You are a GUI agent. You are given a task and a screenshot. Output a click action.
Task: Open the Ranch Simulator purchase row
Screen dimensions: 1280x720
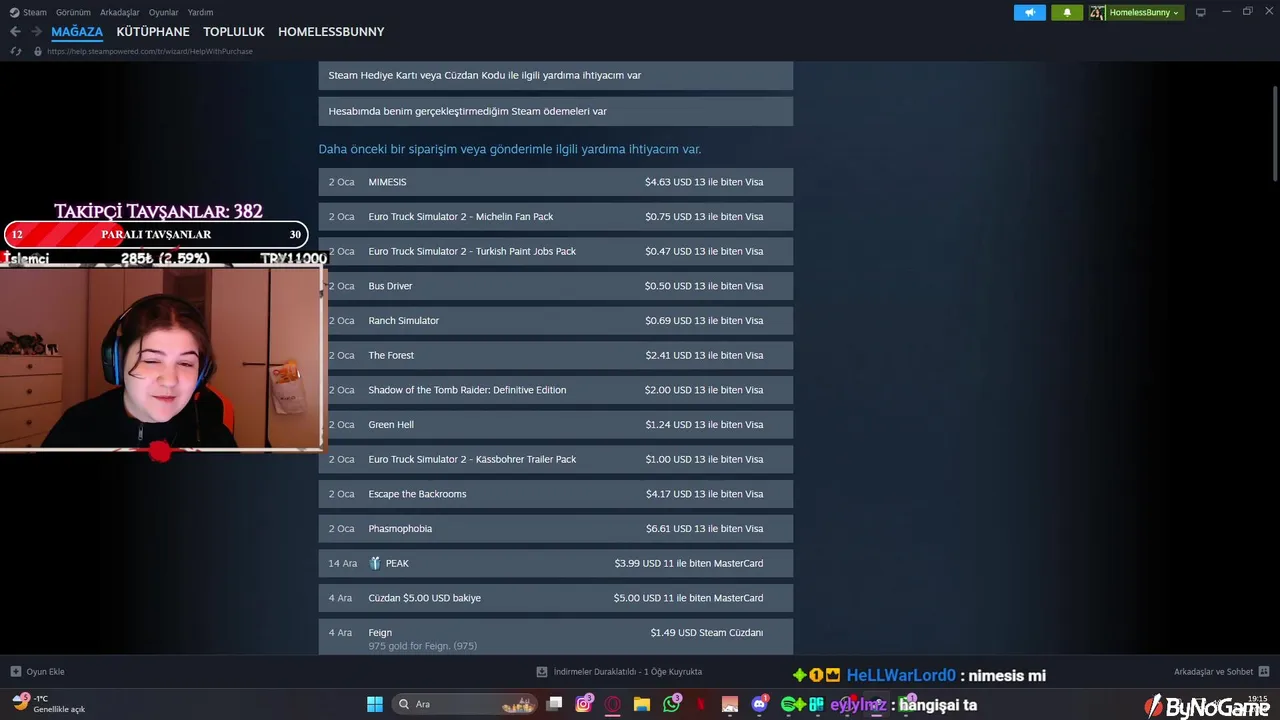click(556, 320)
